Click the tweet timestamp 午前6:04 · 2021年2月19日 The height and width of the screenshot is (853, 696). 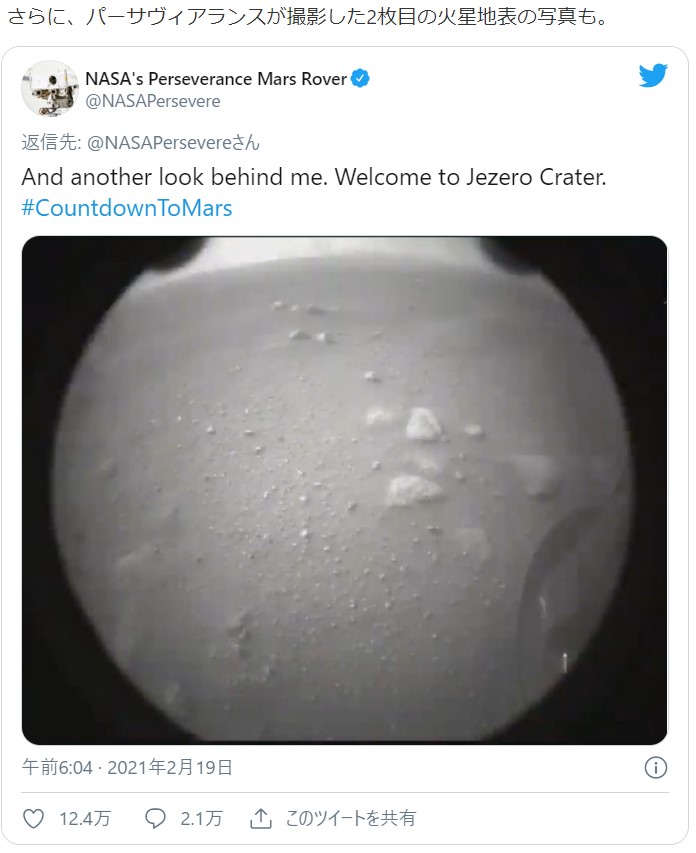pos(127,768)
